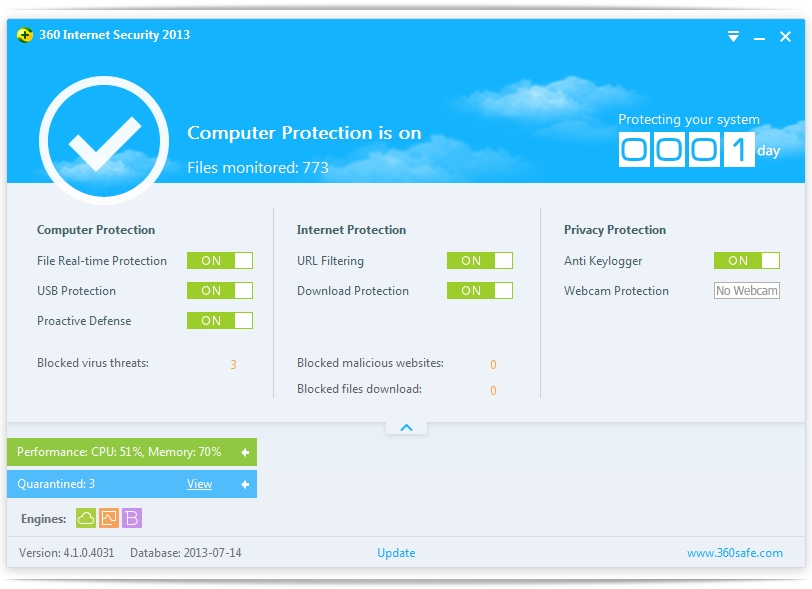Image resolution: width=812 pixels, height=589 pixels.
Task: Click the Internet Protection heading
Action: click(x=351, y=230)
